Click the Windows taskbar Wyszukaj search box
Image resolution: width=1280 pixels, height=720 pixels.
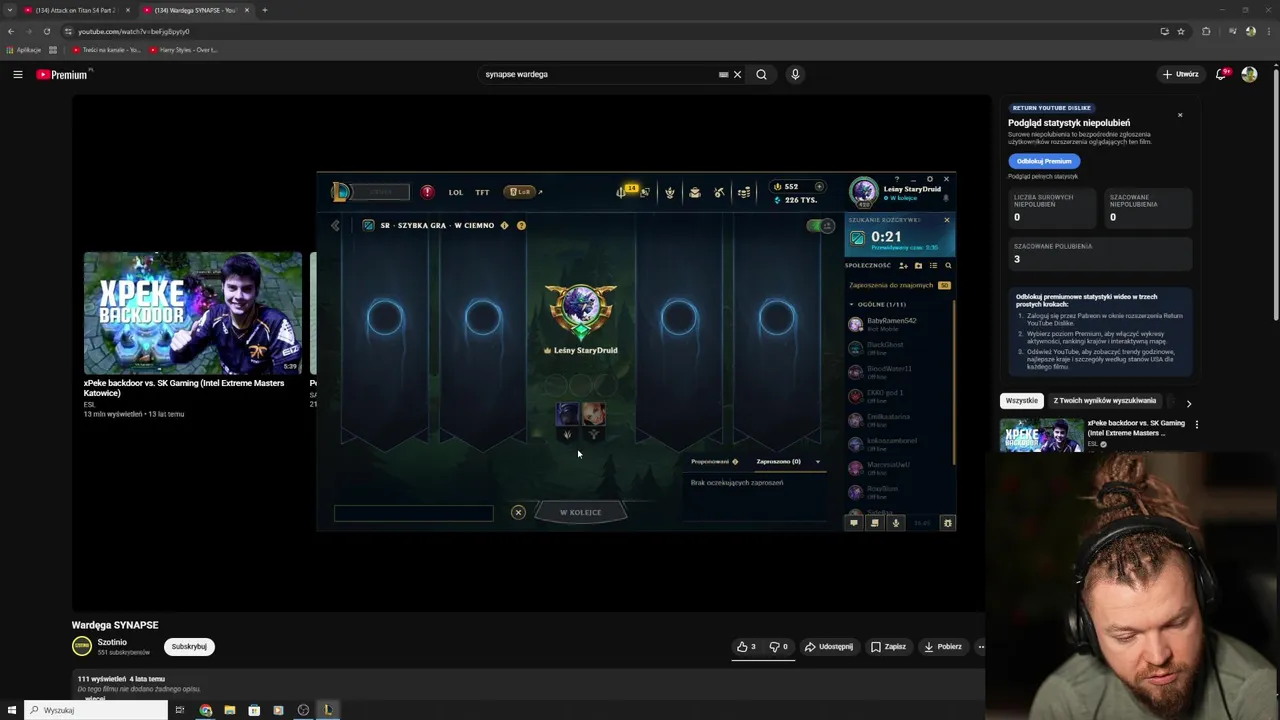97,710
